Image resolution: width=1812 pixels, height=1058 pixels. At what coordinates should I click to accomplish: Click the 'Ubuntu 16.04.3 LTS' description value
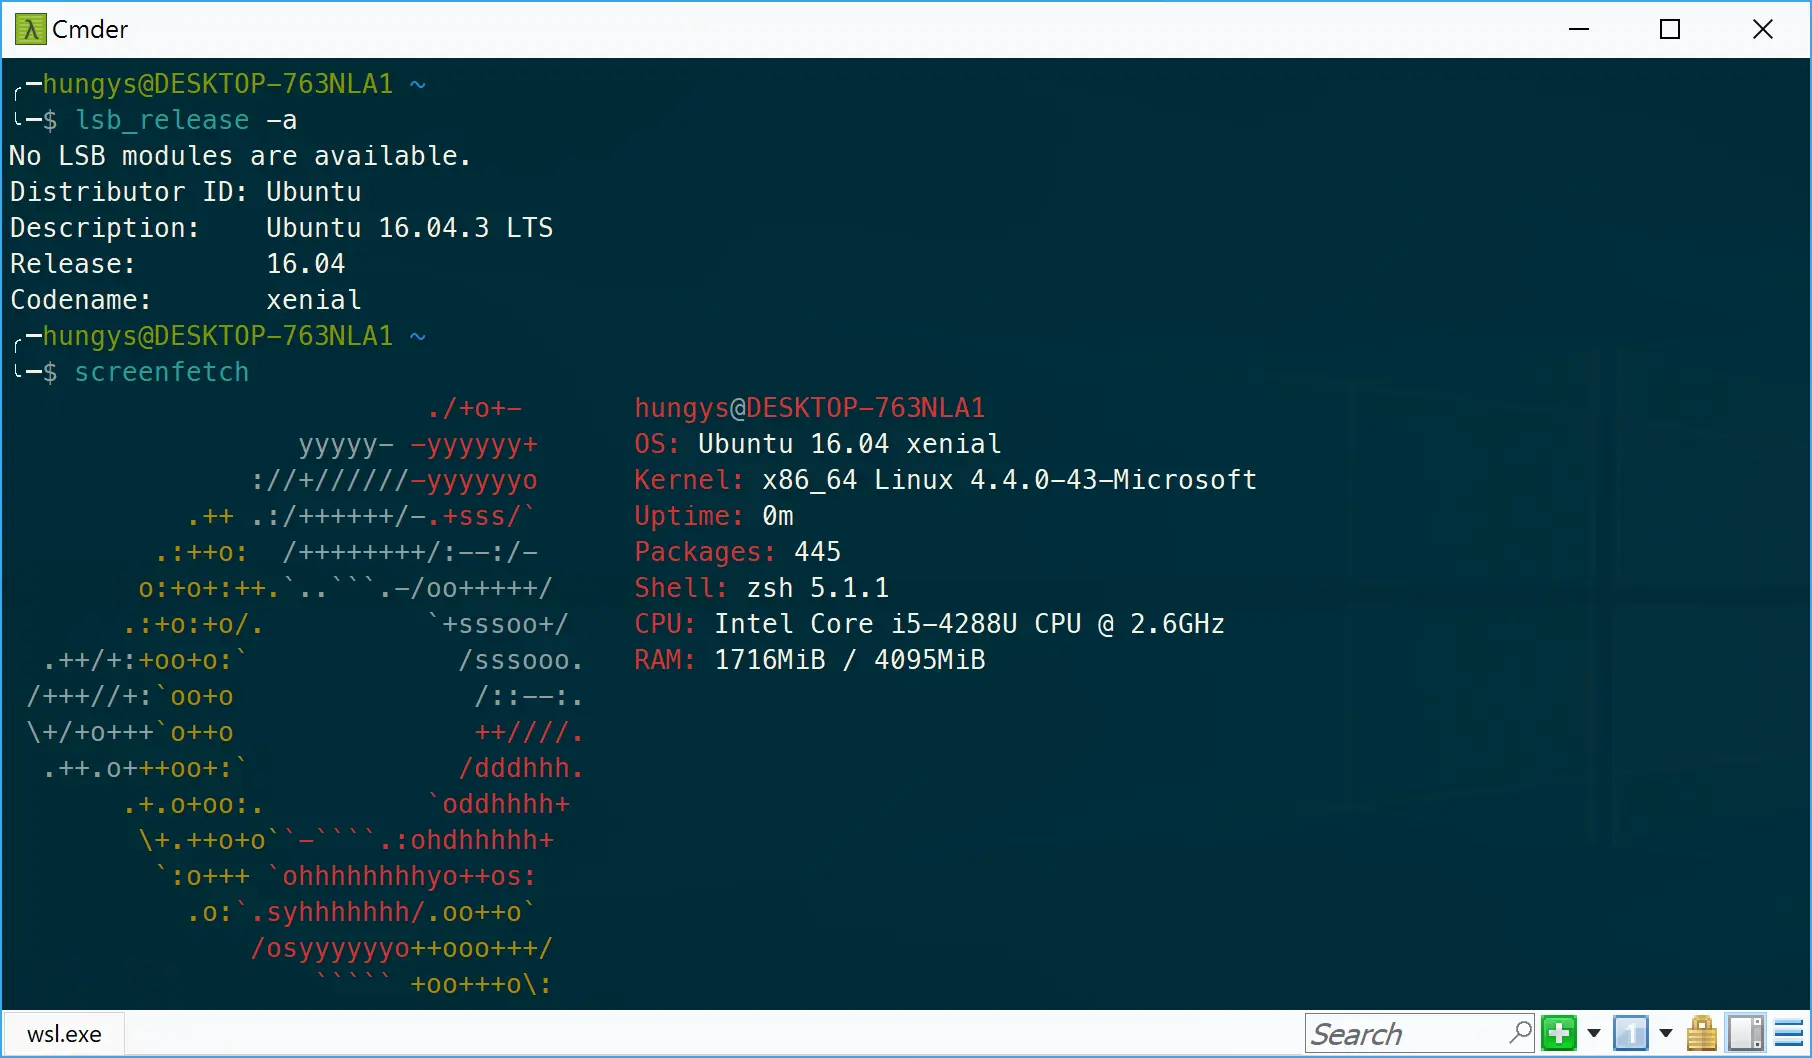click(410, 228)
